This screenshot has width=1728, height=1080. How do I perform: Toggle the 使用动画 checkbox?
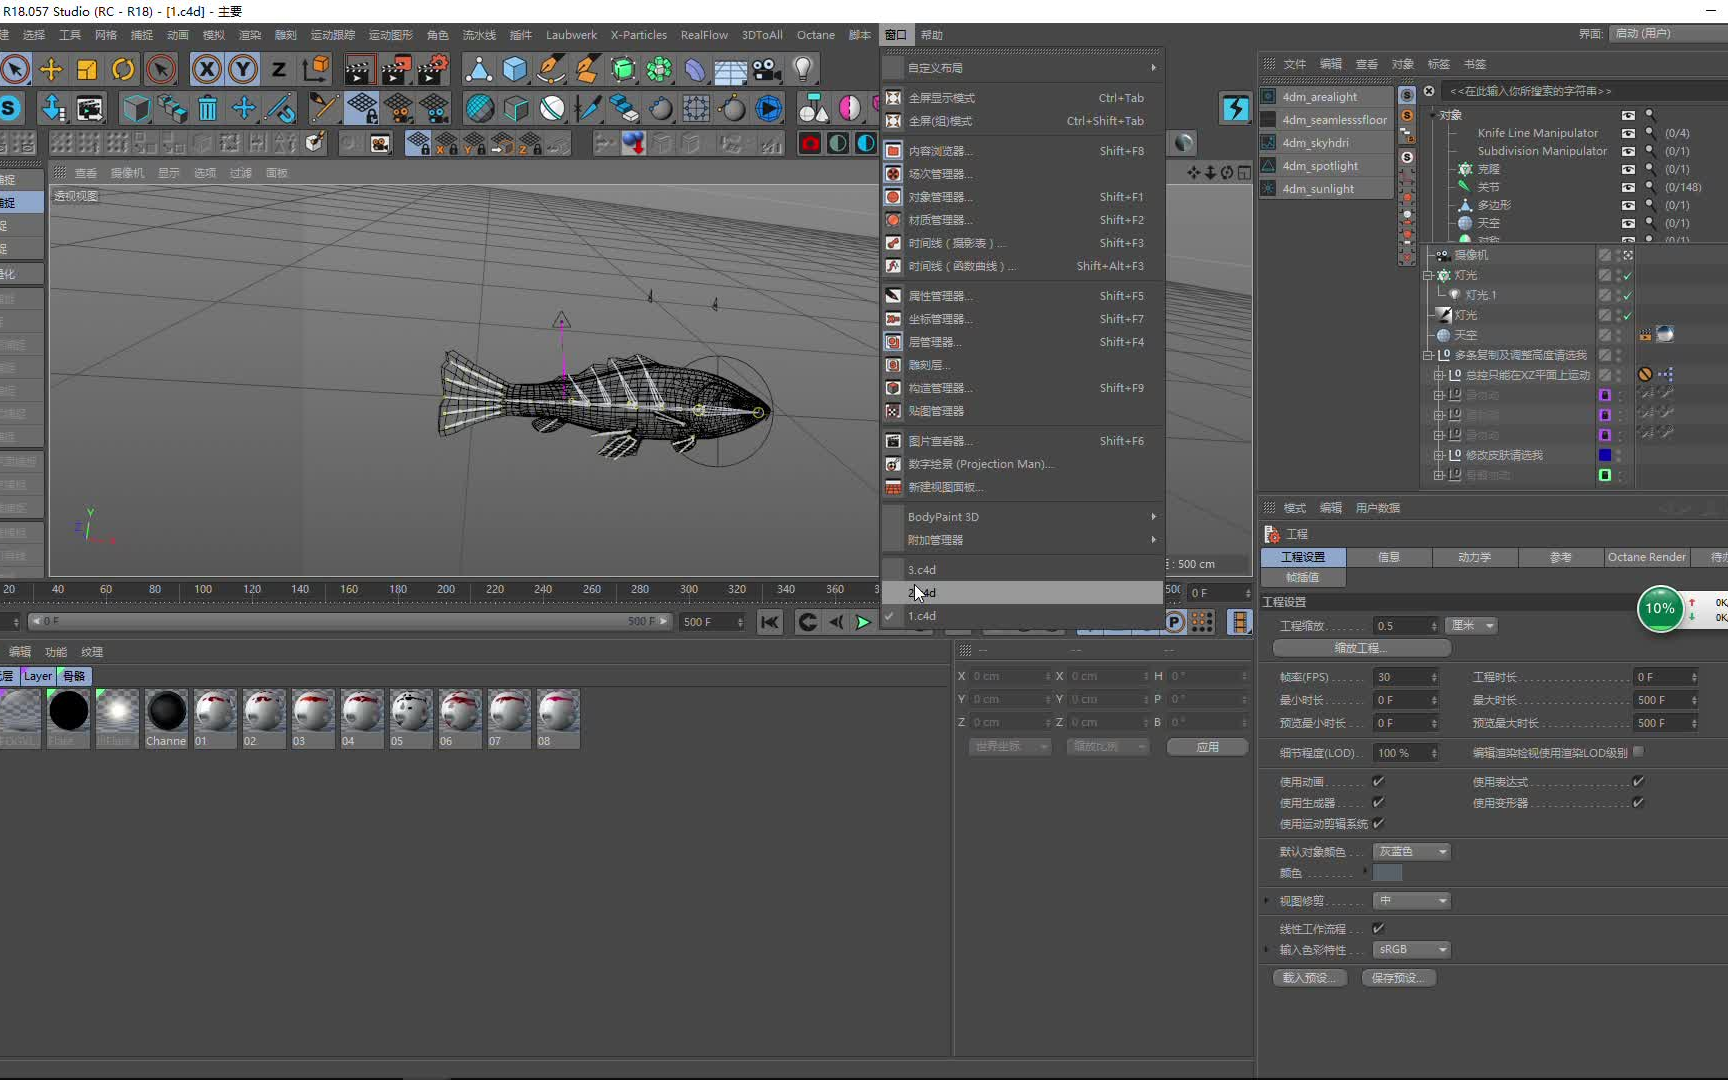pyautogui.click(x=1378, y=781)
